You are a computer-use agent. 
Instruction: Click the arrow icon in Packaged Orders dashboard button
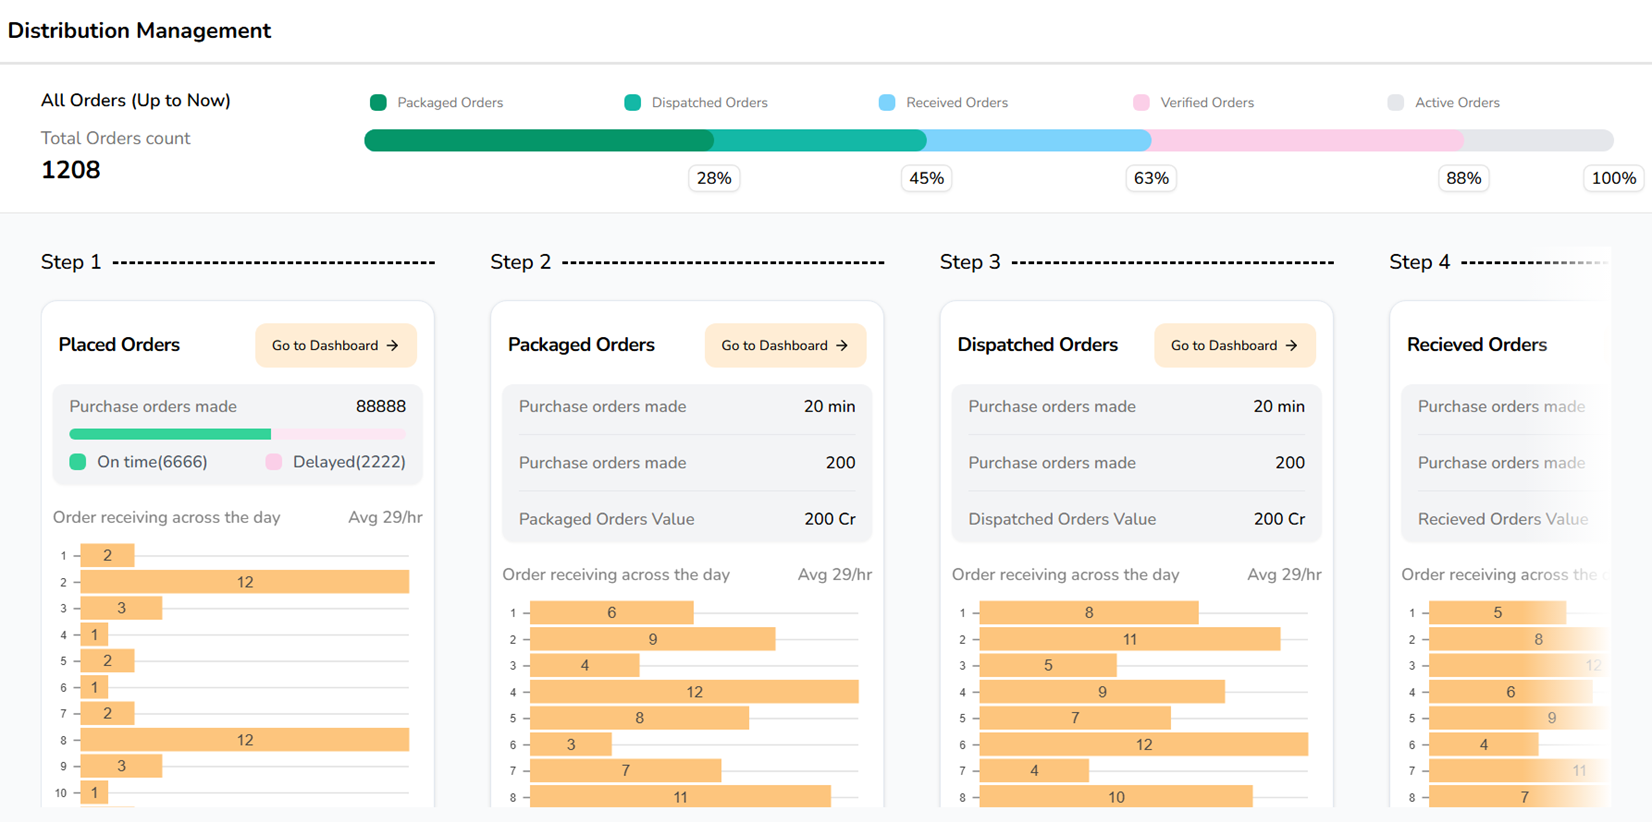click(x=842, y=346)
